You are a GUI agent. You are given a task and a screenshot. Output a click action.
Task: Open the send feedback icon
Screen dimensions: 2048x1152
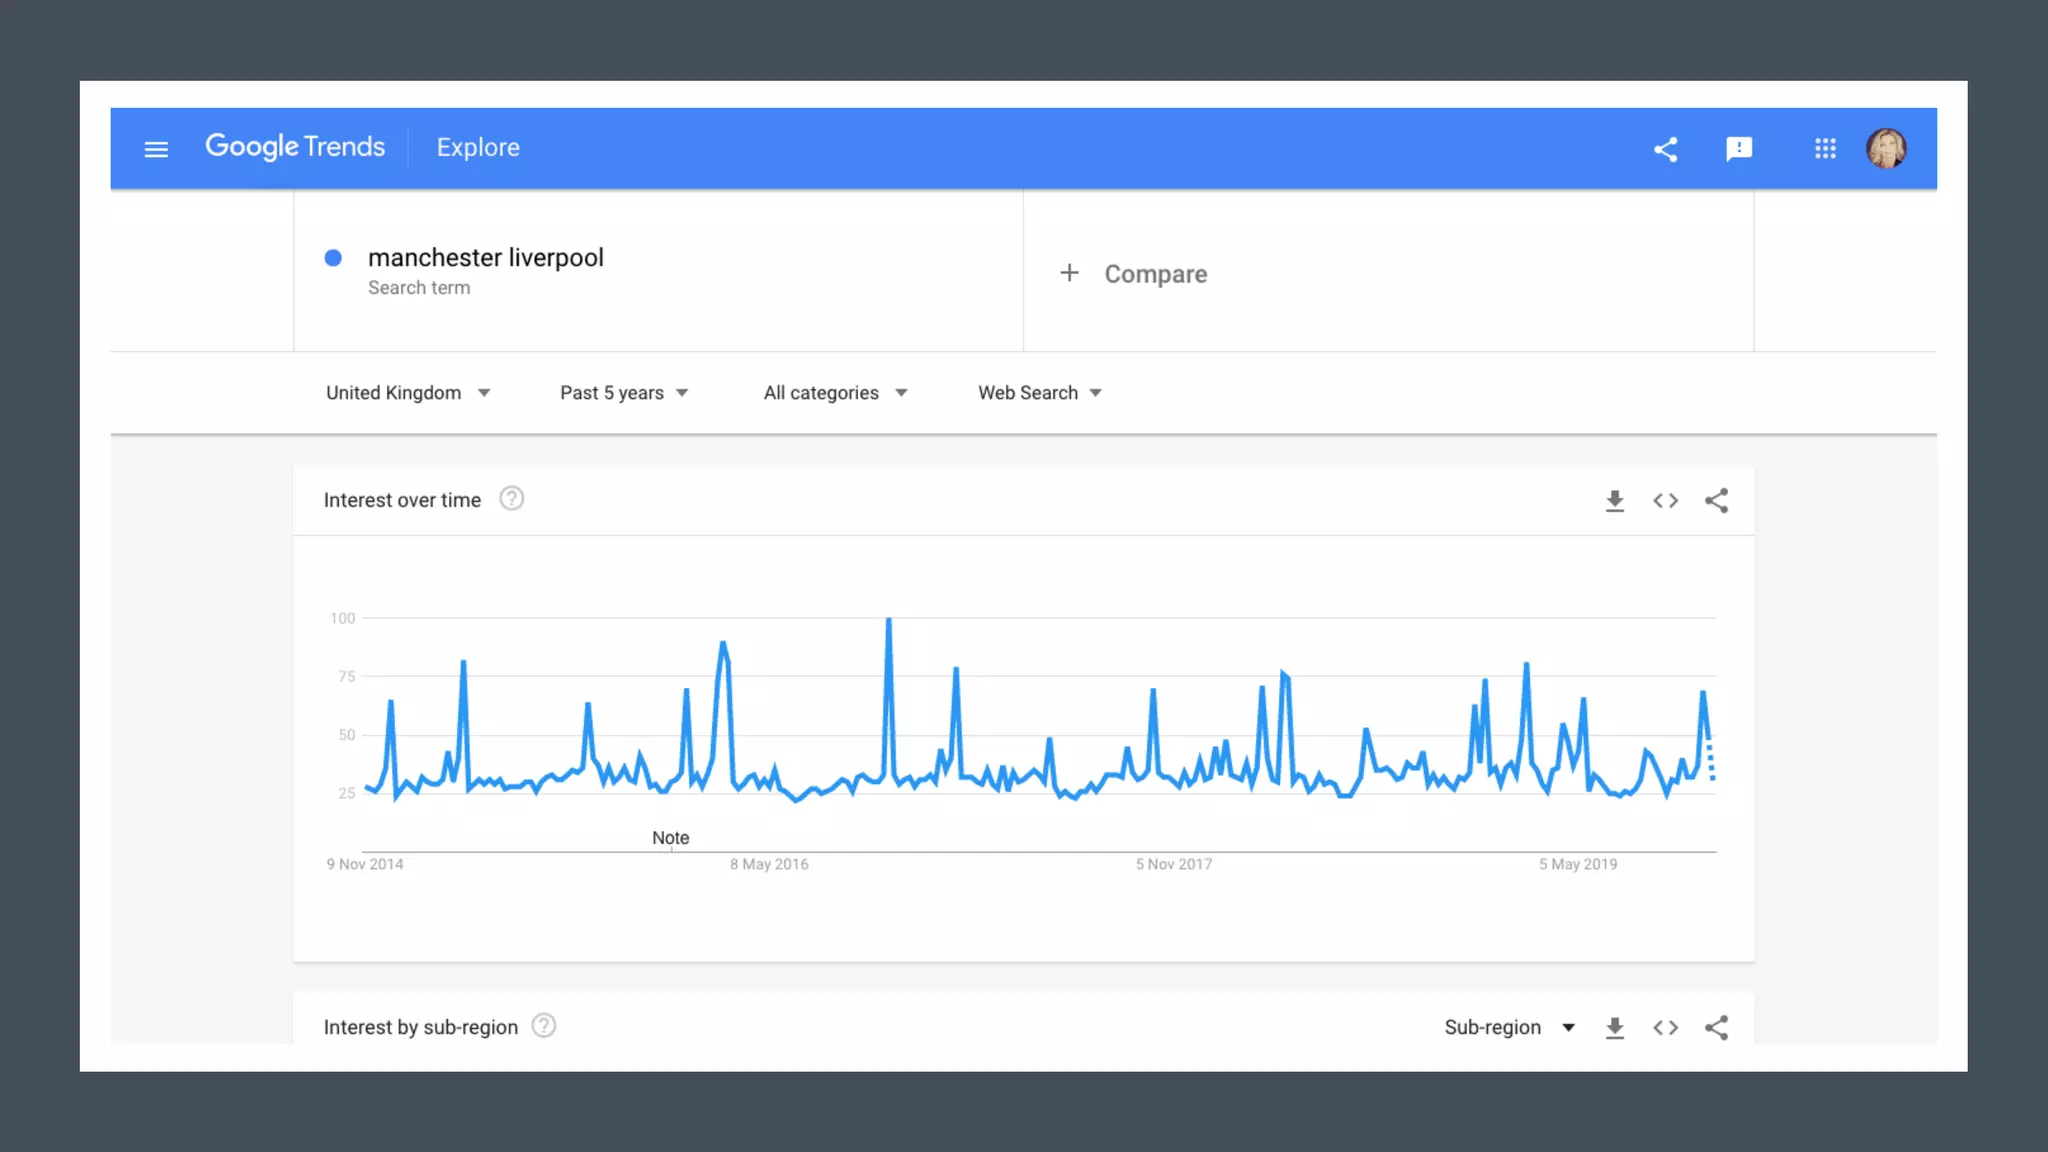[x=1739, y=149]
